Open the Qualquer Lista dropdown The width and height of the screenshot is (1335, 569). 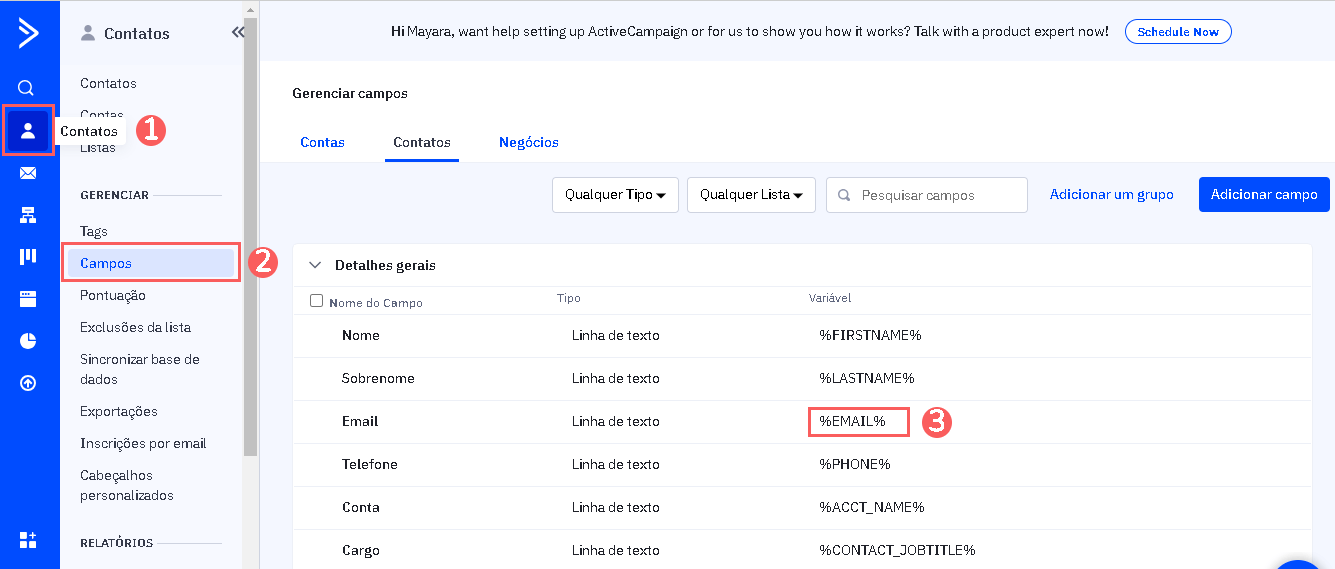[751, 195]
